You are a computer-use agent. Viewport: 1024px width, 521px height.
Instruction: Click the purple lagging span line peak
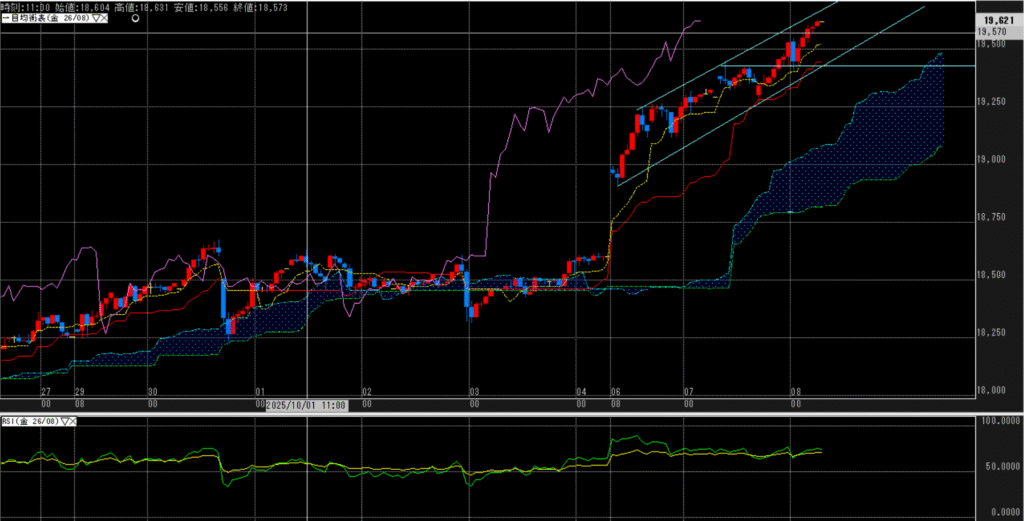[692, 21]
